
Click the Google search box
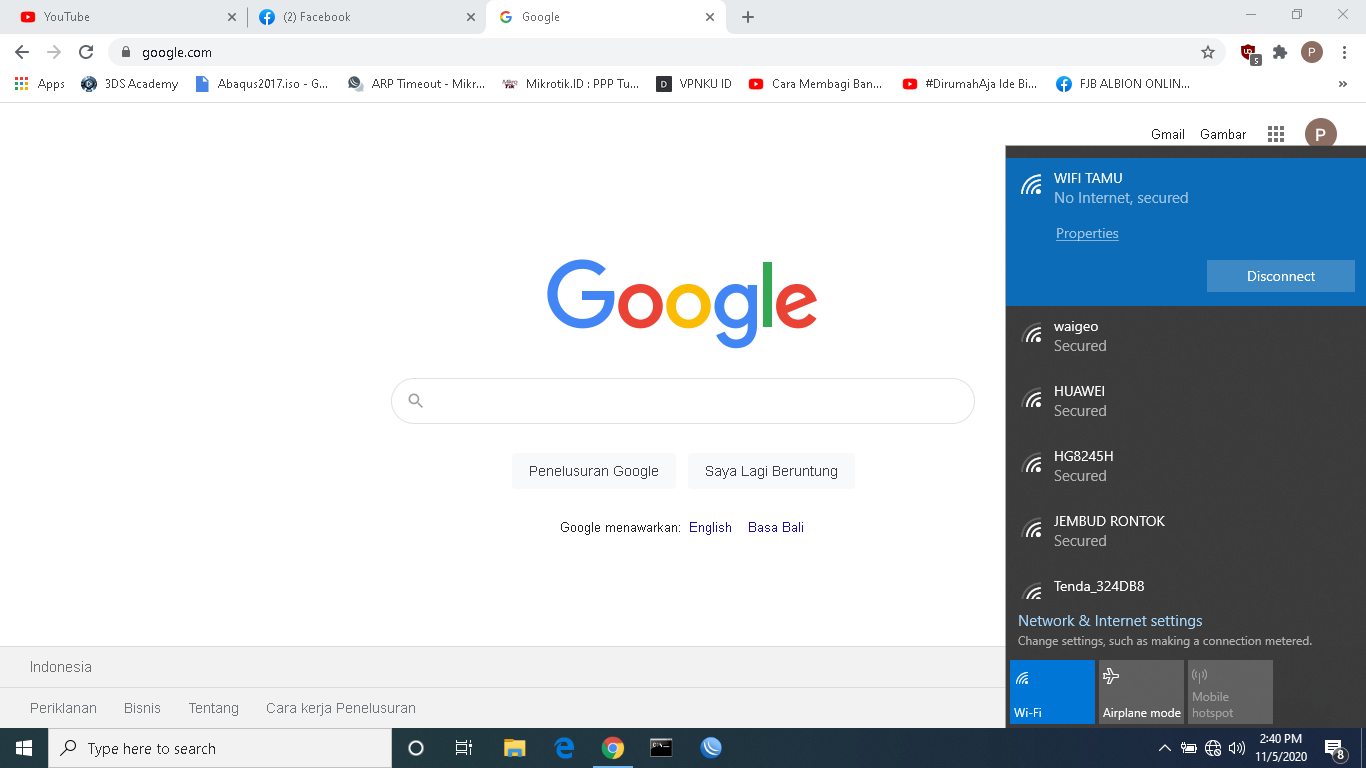(x=683, y=401)
